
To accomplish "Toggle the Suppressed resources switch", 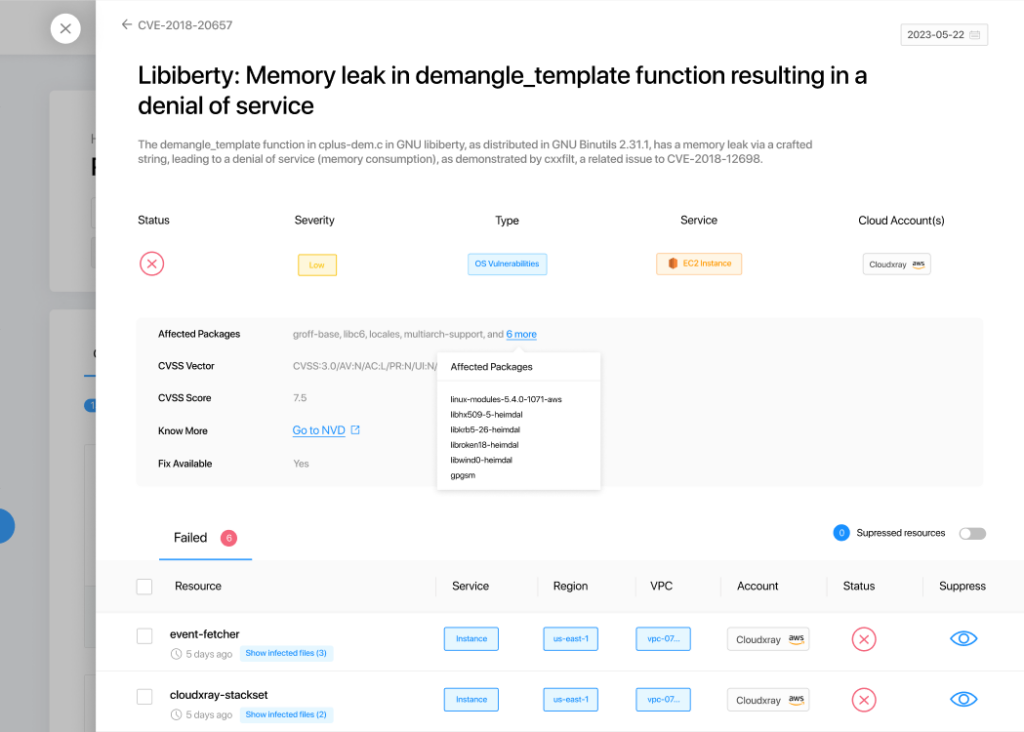I will point(972,533).
